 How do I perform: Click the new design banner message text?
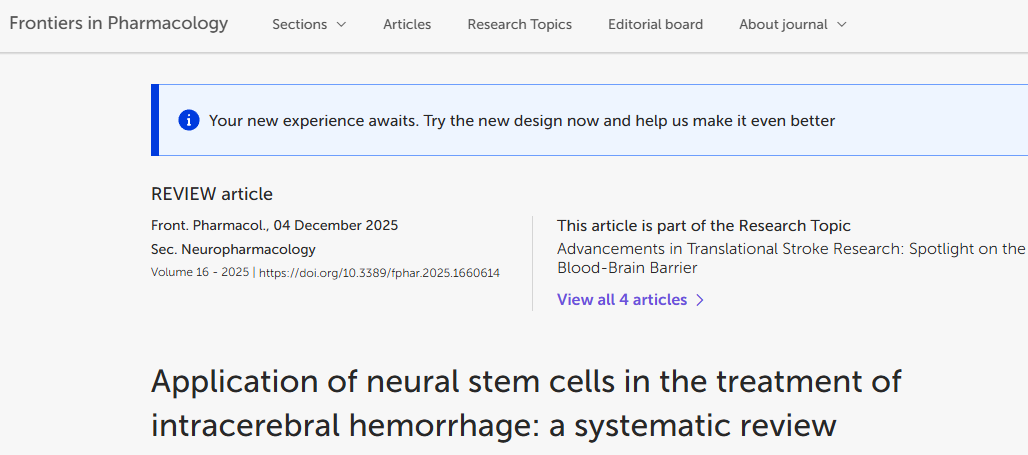(x=521, y=121)
